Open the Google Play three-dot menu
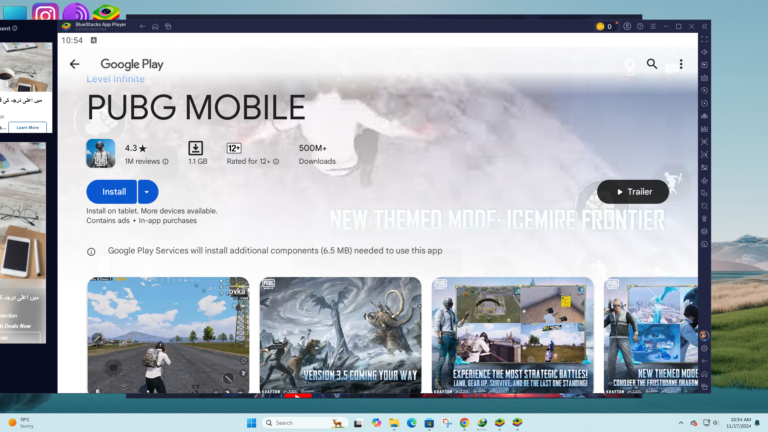Viewport: 768px width, 432px height. [681, 64]
